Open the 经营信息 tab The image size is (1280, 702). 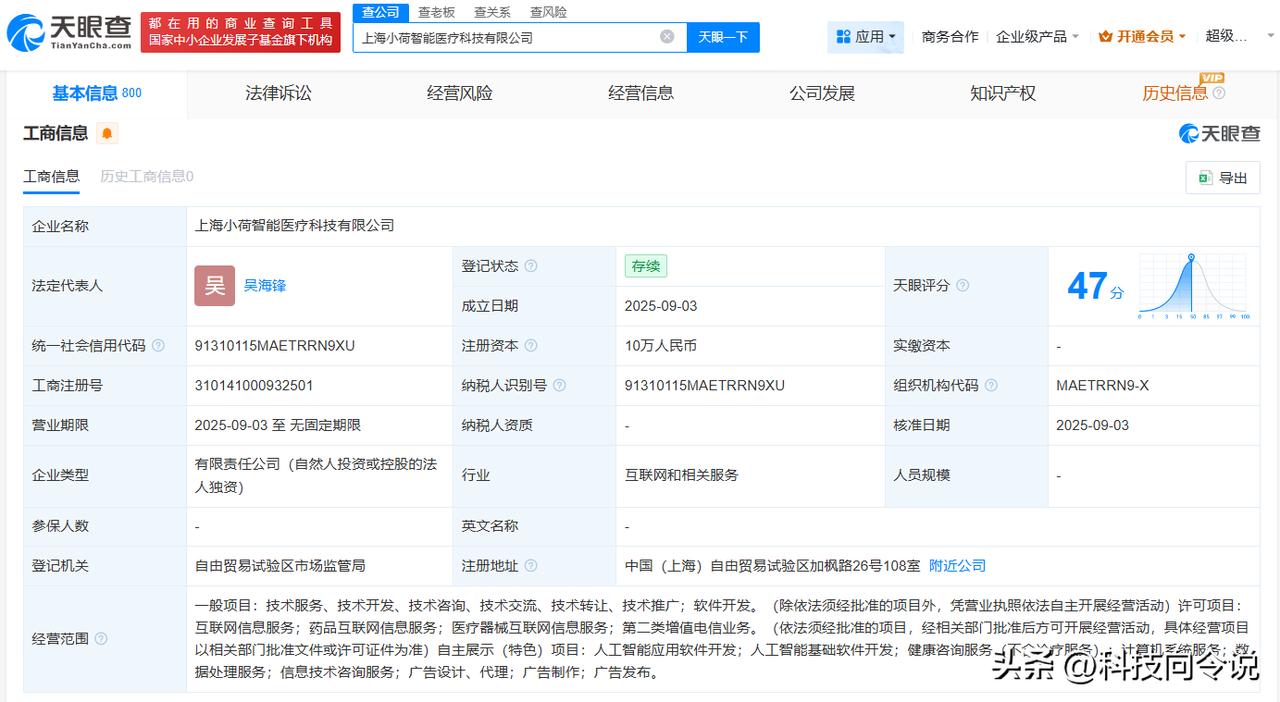[x=641, y=93]
